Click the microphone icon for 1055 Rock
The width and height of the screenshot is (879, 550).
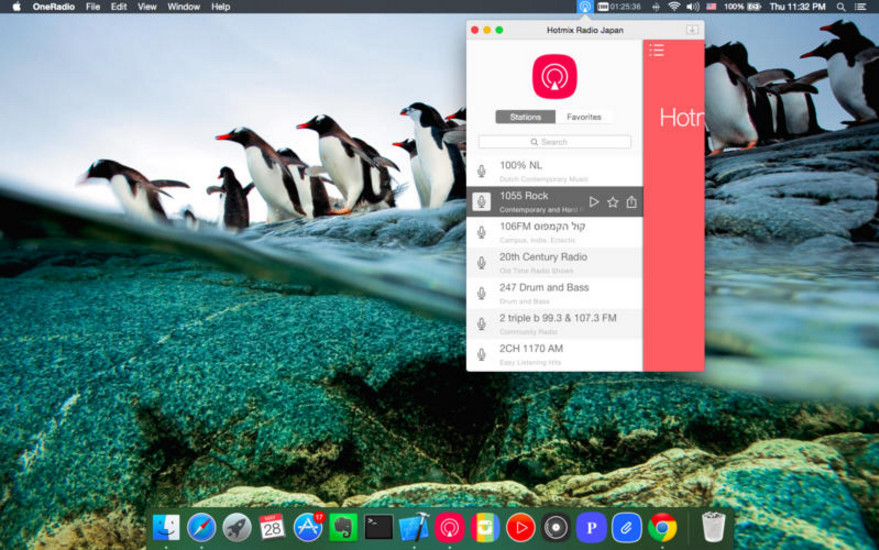(x=481, y=202)
